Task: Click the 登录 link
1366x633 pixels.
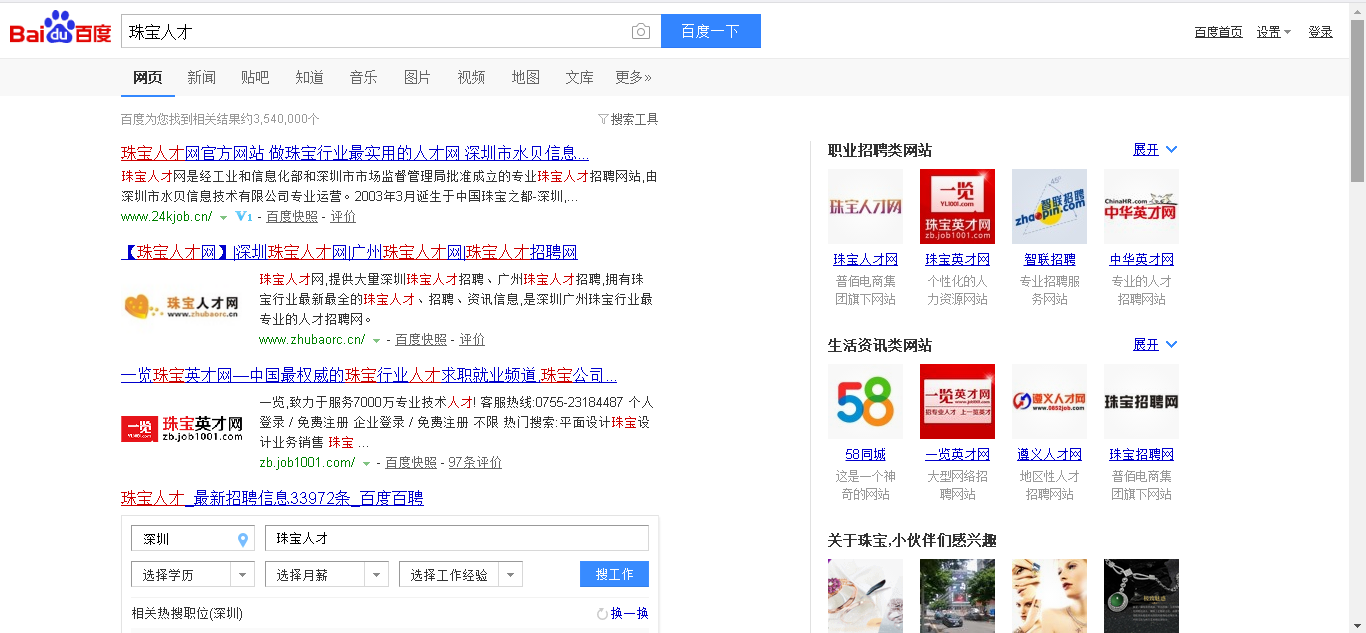Action: (x=1320, y=32)
